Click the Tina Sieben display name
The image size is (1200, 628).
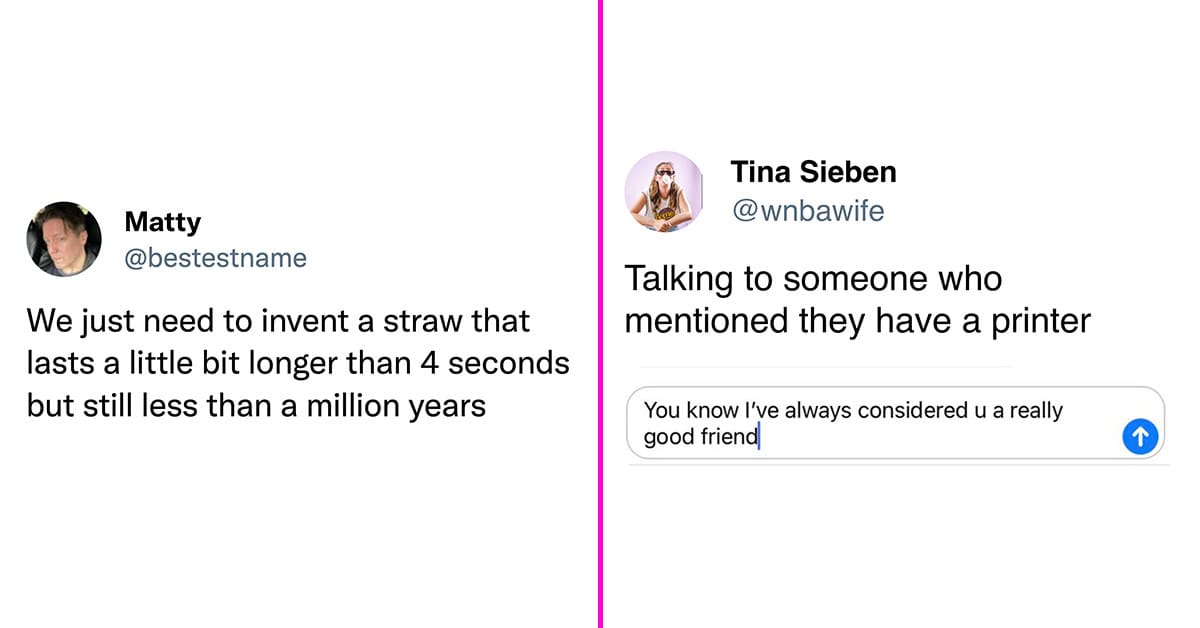click(x=813, y=172)
